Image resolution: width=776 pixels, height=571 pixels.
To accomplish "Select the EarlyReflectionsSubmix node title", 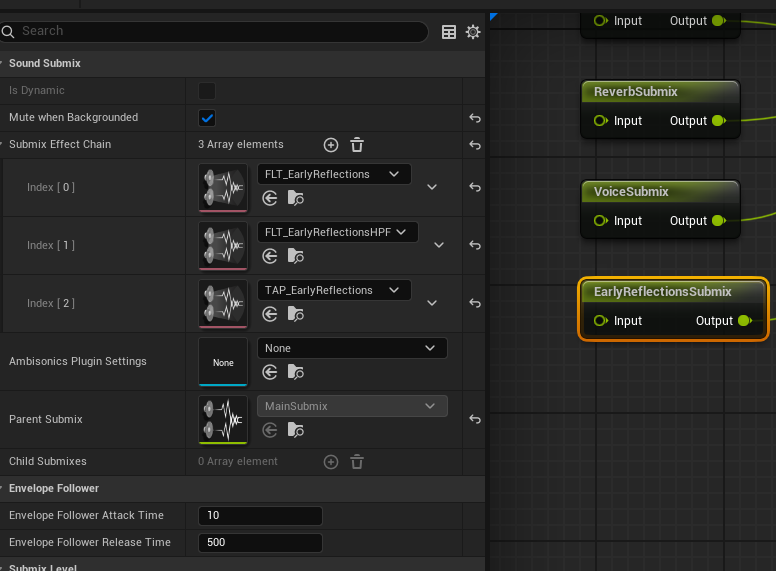I will pyautogui.click(x=662, y=291).
